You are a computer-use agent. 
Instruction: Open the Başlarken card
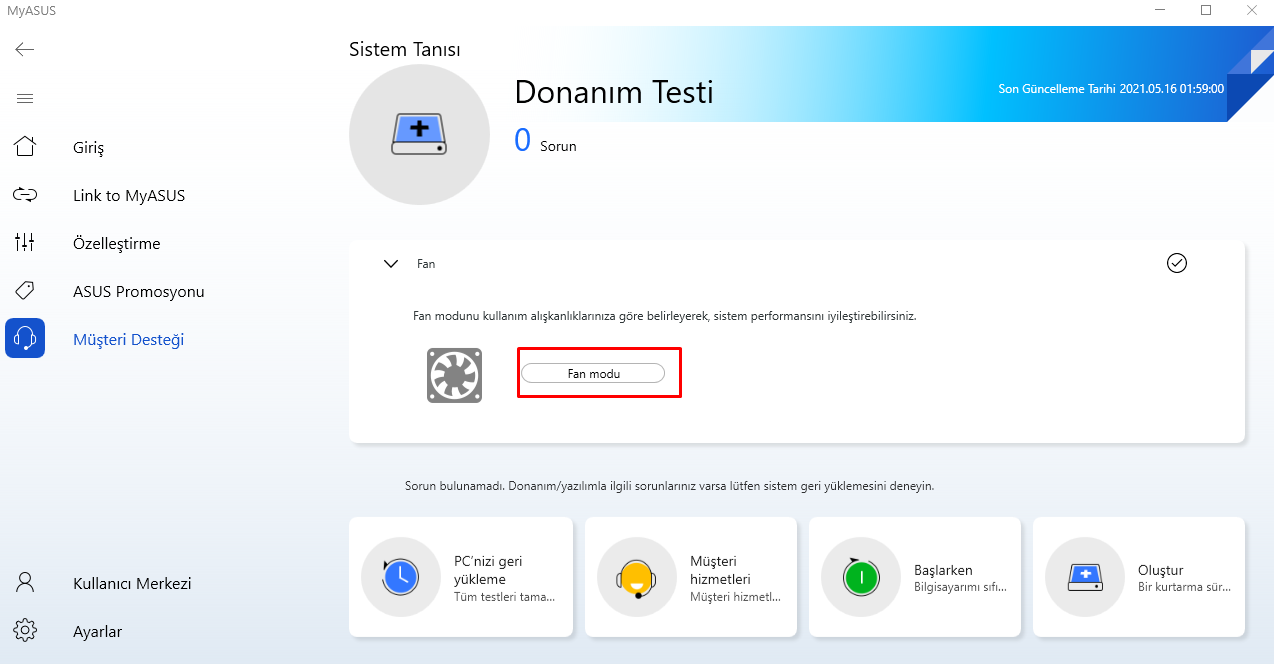point(915,577)
